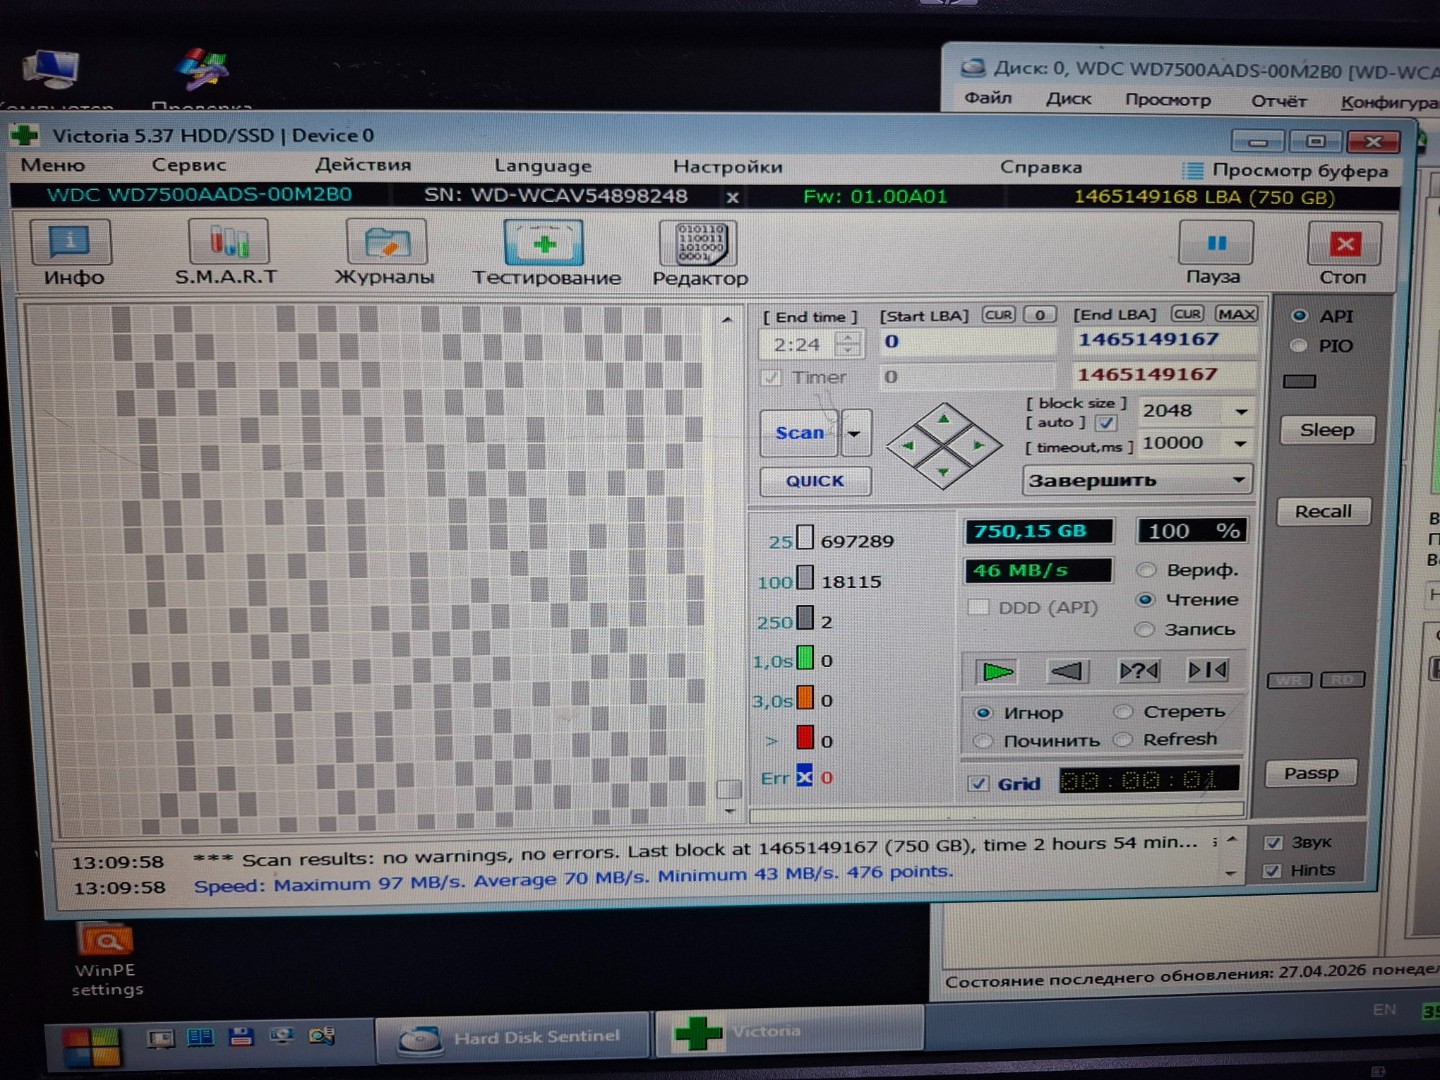
Task: Expand the block size 2048 dropdown
Action: pyautogui.click(x=1241, y=411)
